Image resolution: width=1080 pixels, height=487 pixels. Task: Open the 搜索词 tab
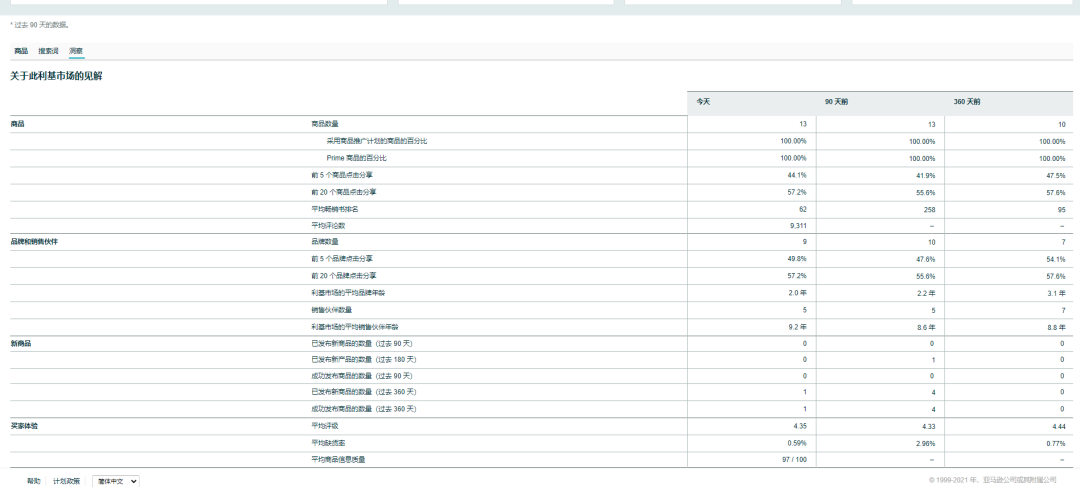click(48, 51)
